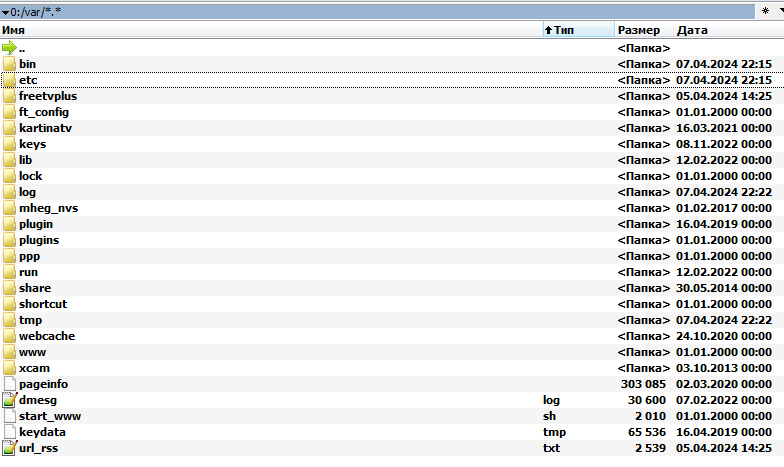Click the parent directory green arrow icon

(9, 48)
